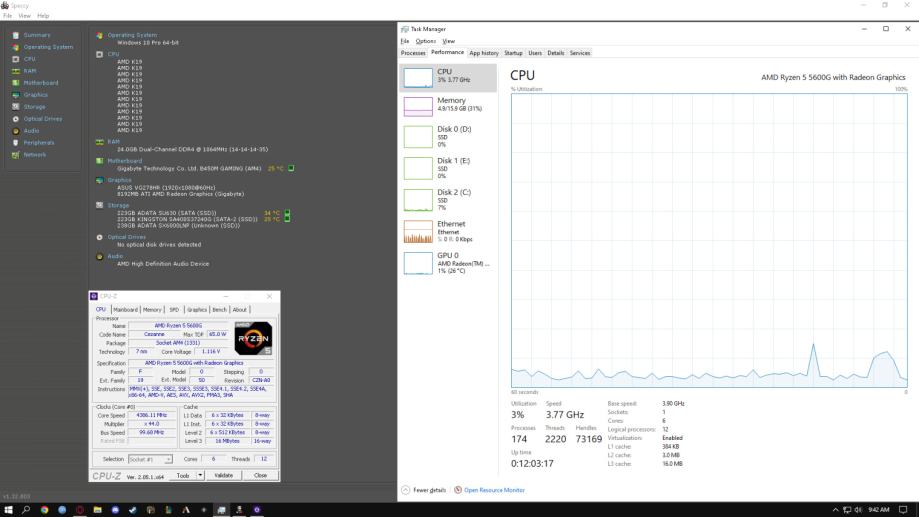Open Task Manager Options menu
The width and height of the screenshot is (919, 517).
(426, 41)
